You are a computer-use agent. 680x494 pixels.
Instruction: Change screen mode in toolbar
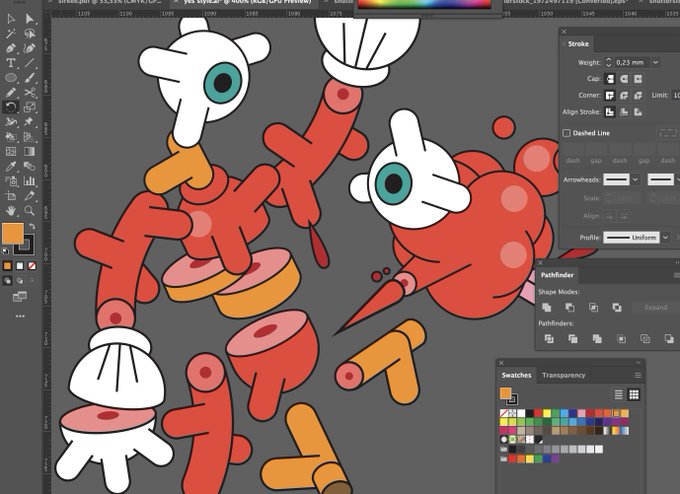click(x=20, y=297)
